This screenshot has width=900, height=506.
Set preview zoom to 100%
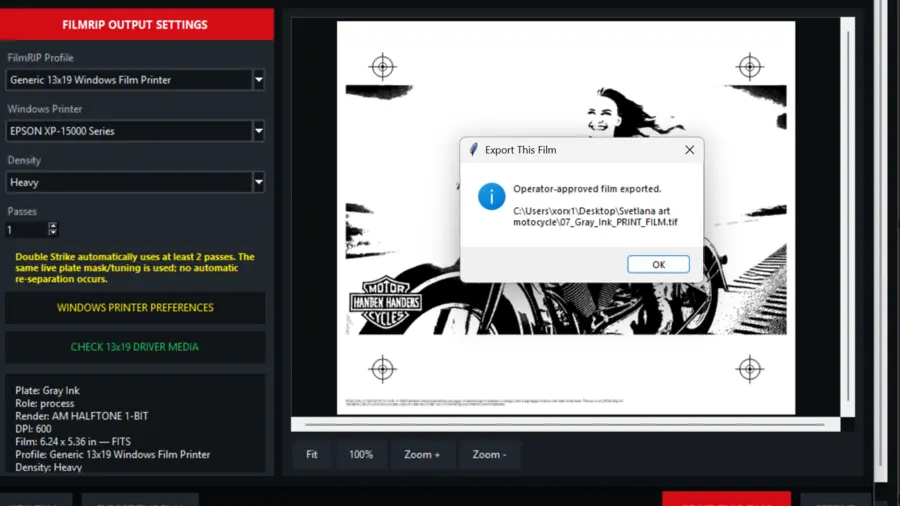point(361,454)
